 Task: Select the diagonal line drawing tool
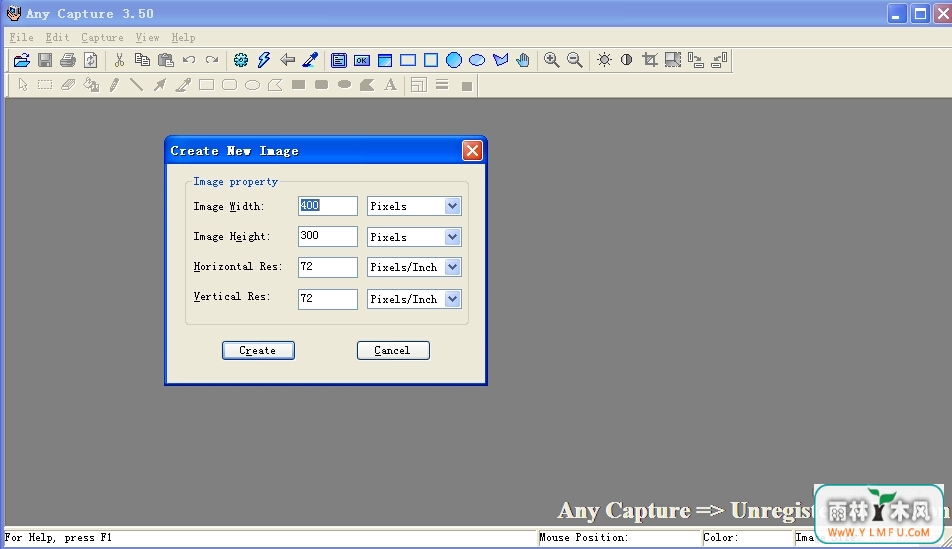pyautogui.click(x=137, y=85)
